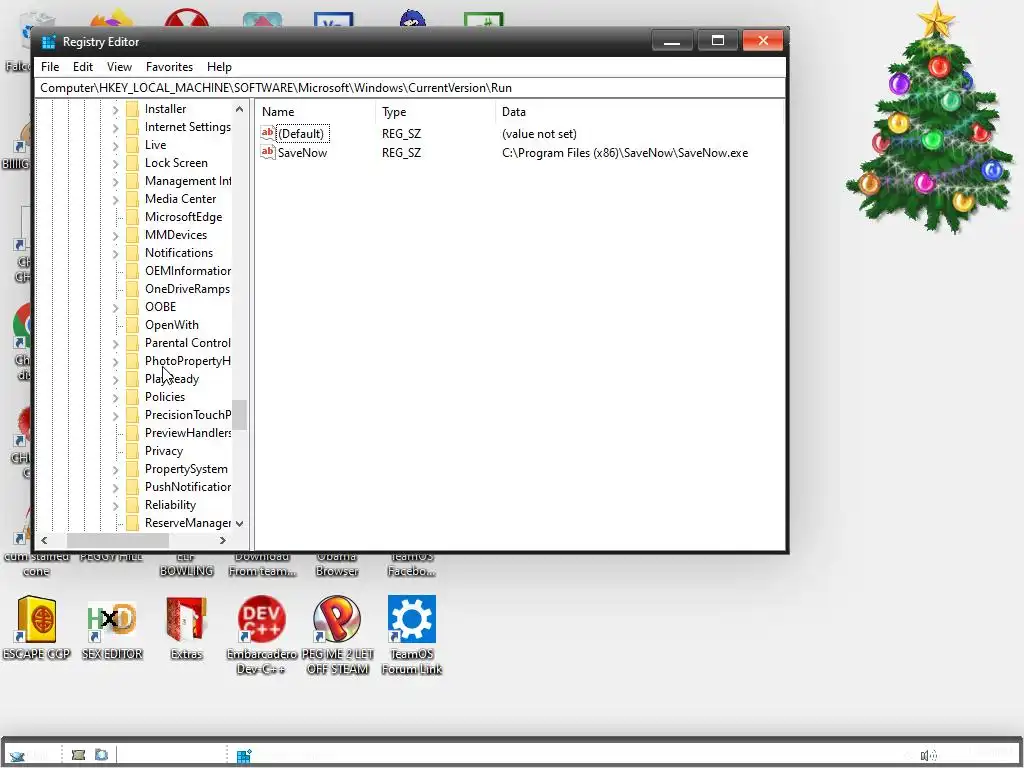Open the HxD SEX EDITOR desktop icon
This screenshot has height=768, width=1024.
(112, 628)
